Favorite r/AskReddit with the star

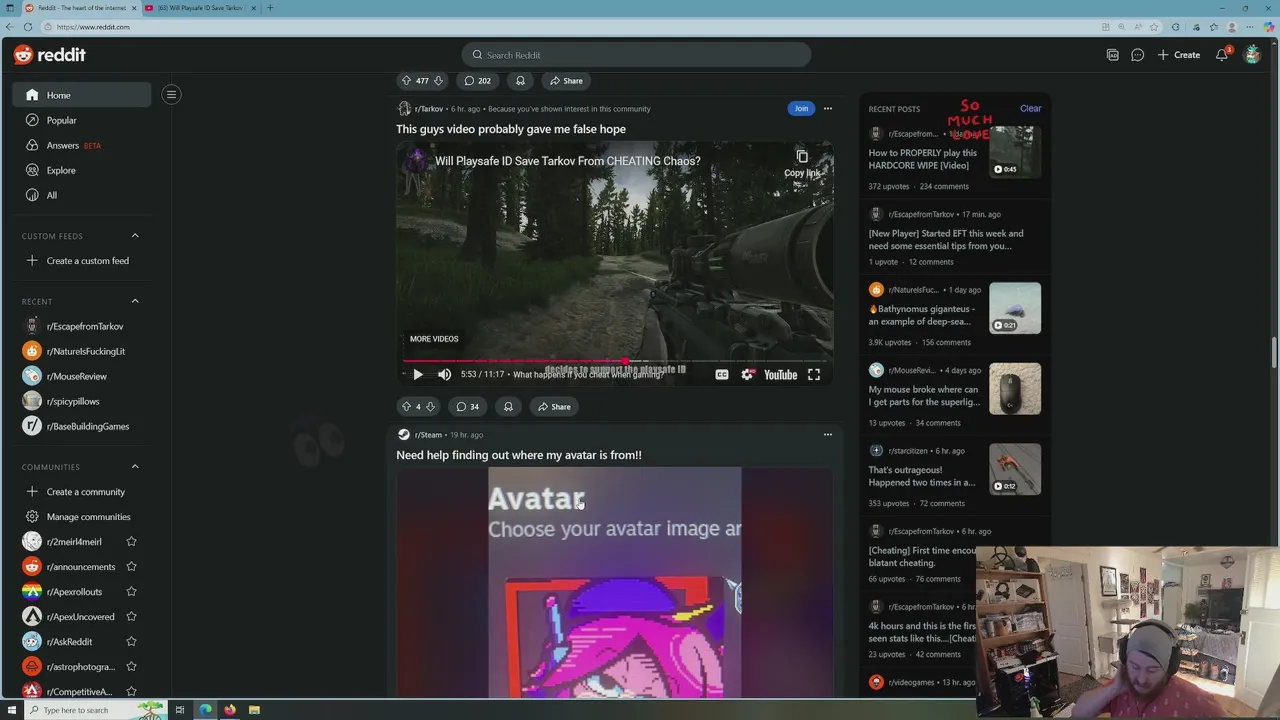(x=131, y=642)
